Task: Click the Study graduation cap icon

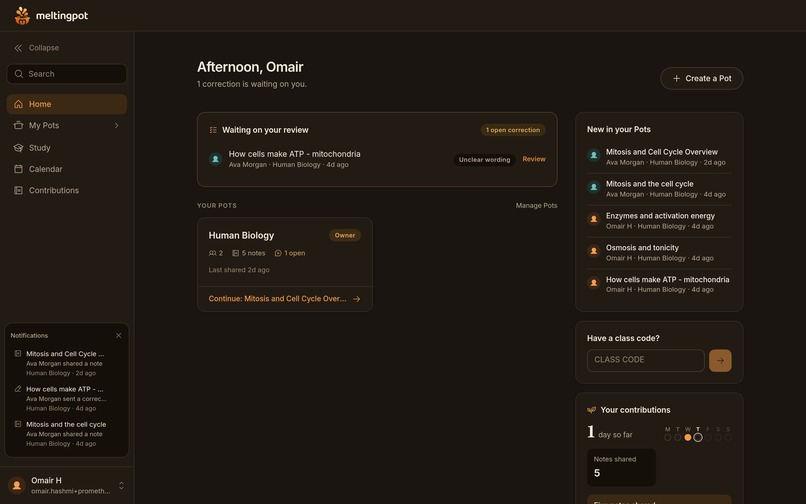Action: [x=19, y=148]
